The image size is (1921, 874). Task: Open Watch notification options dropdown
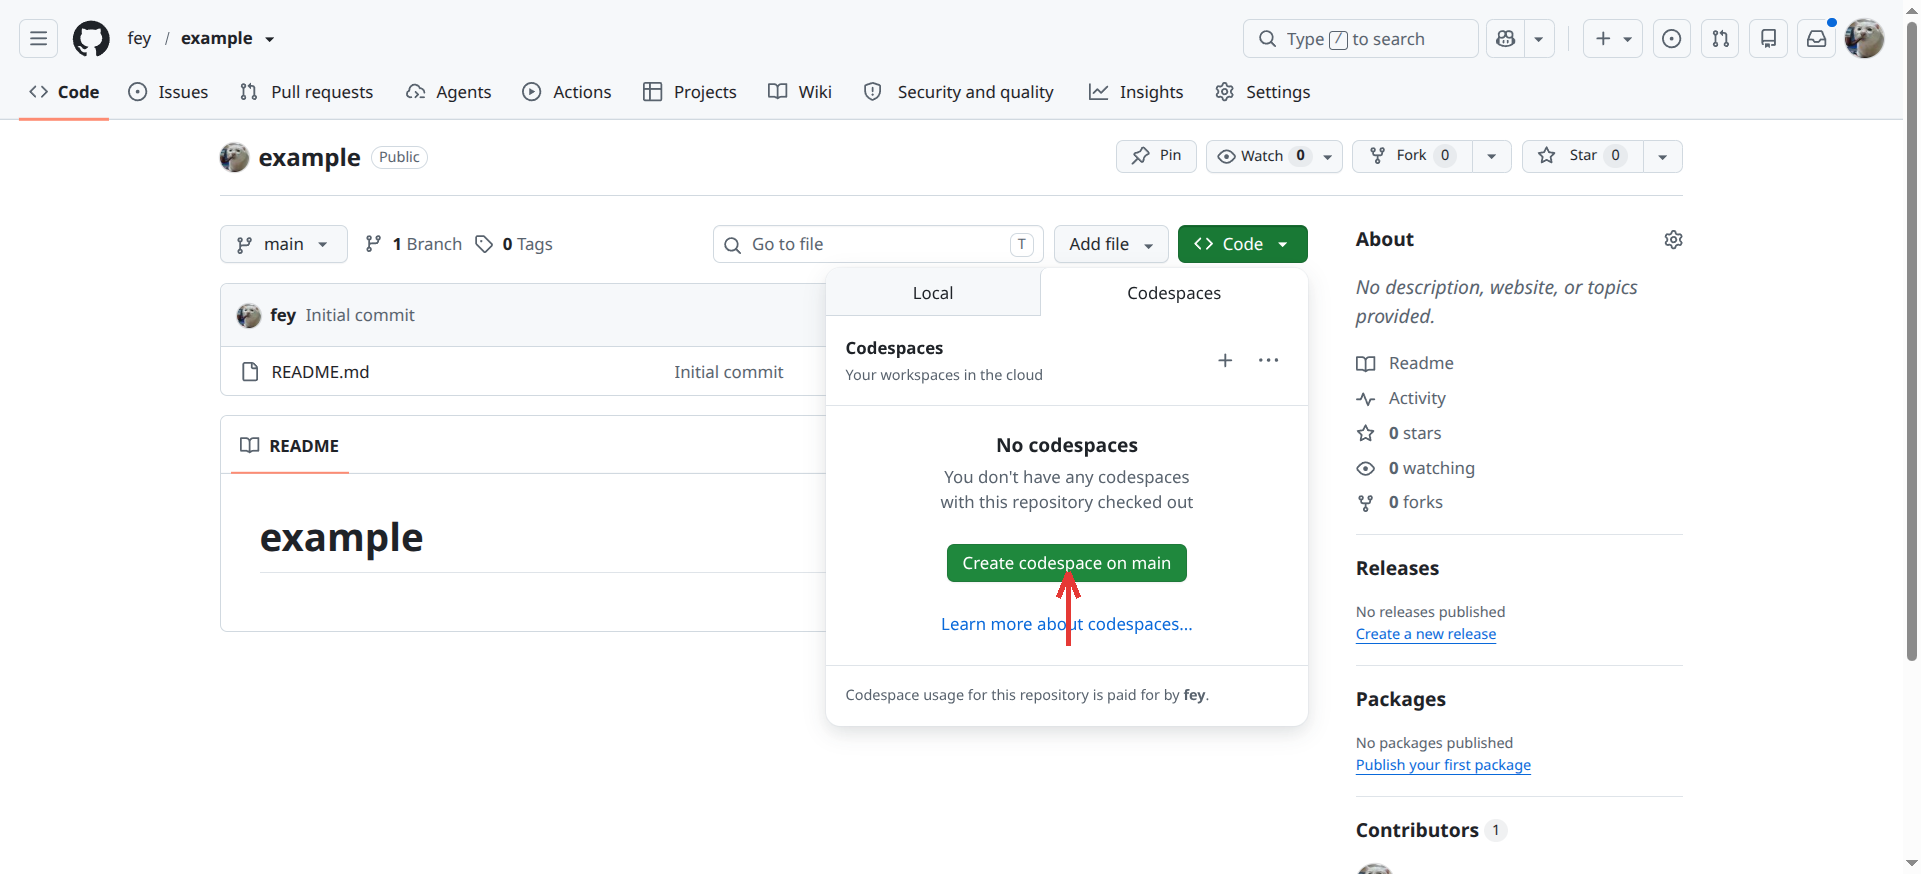click(x=1274, y=156)
